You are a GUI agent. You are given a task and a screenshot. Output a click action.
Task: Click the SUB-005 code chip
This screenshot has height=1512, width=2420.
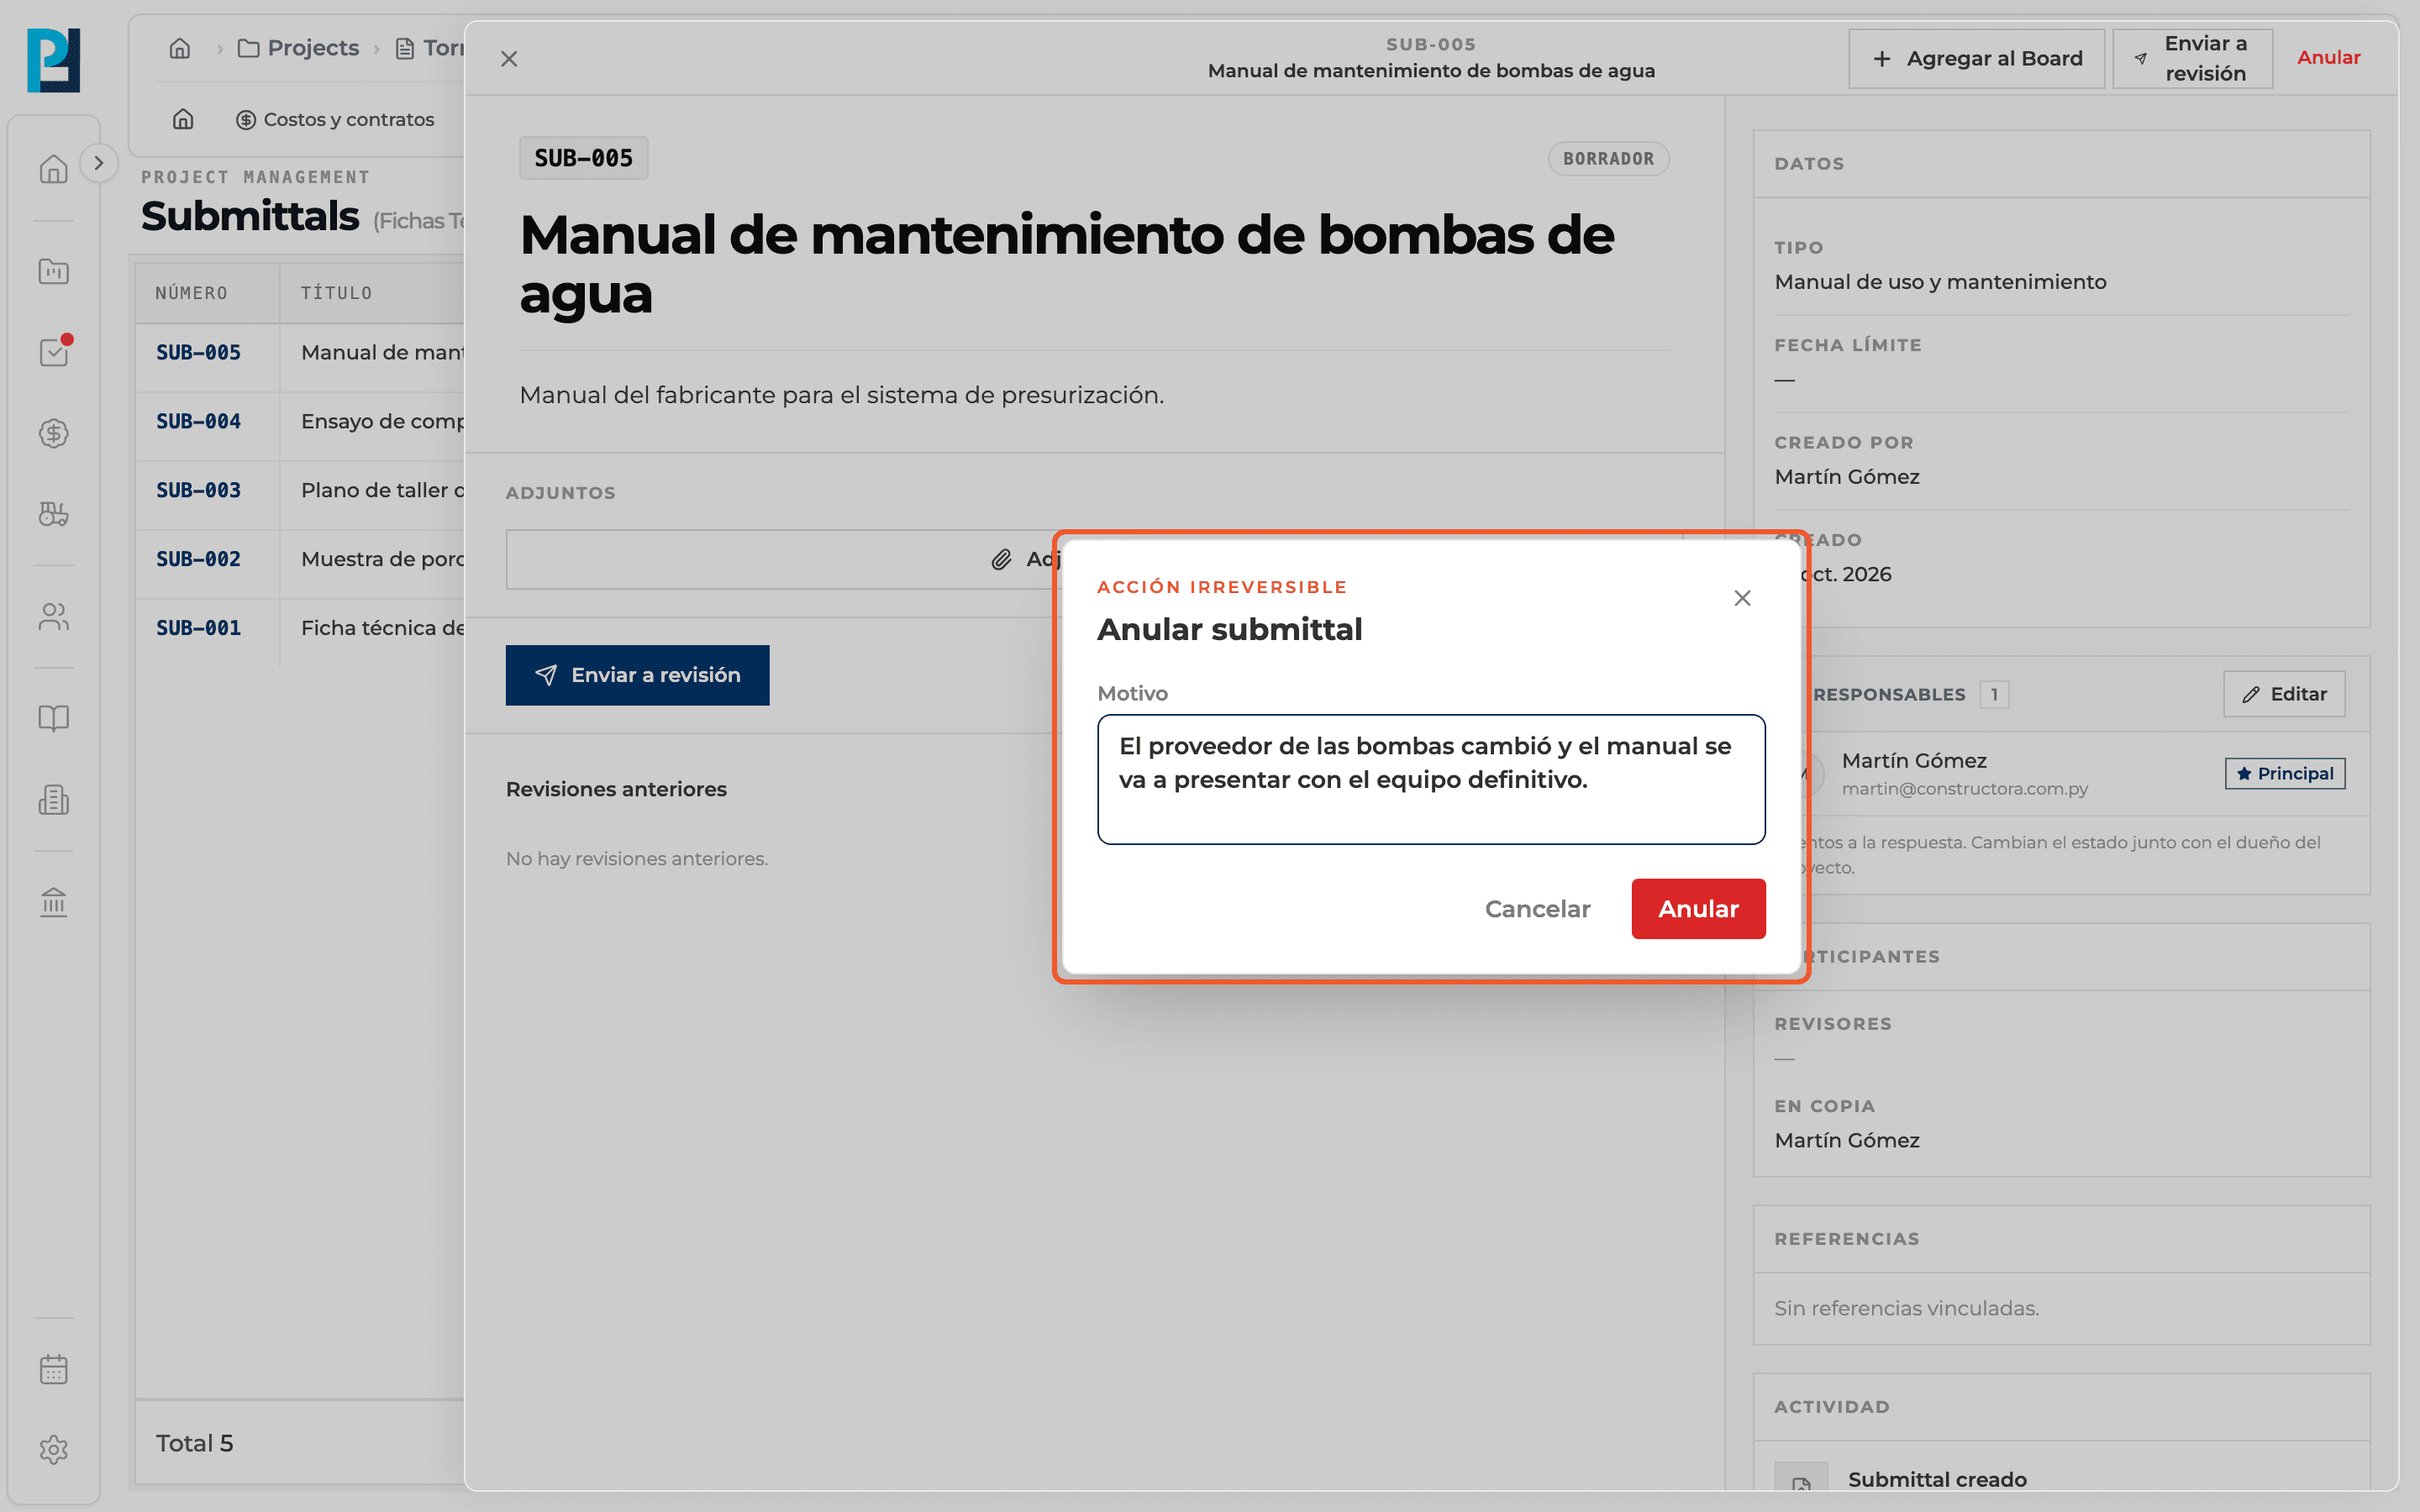click(583, 158)
